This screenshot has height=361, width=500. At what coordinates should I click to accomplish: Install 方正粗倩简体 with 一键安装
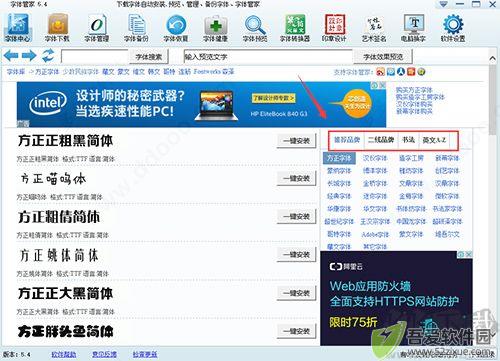click(x=296, y=217)
